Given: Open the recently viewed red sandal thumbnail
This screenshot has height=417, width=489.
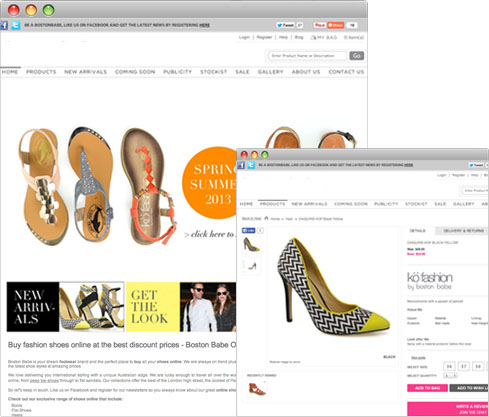Looking at the screenshot, I should pos(257,389).
